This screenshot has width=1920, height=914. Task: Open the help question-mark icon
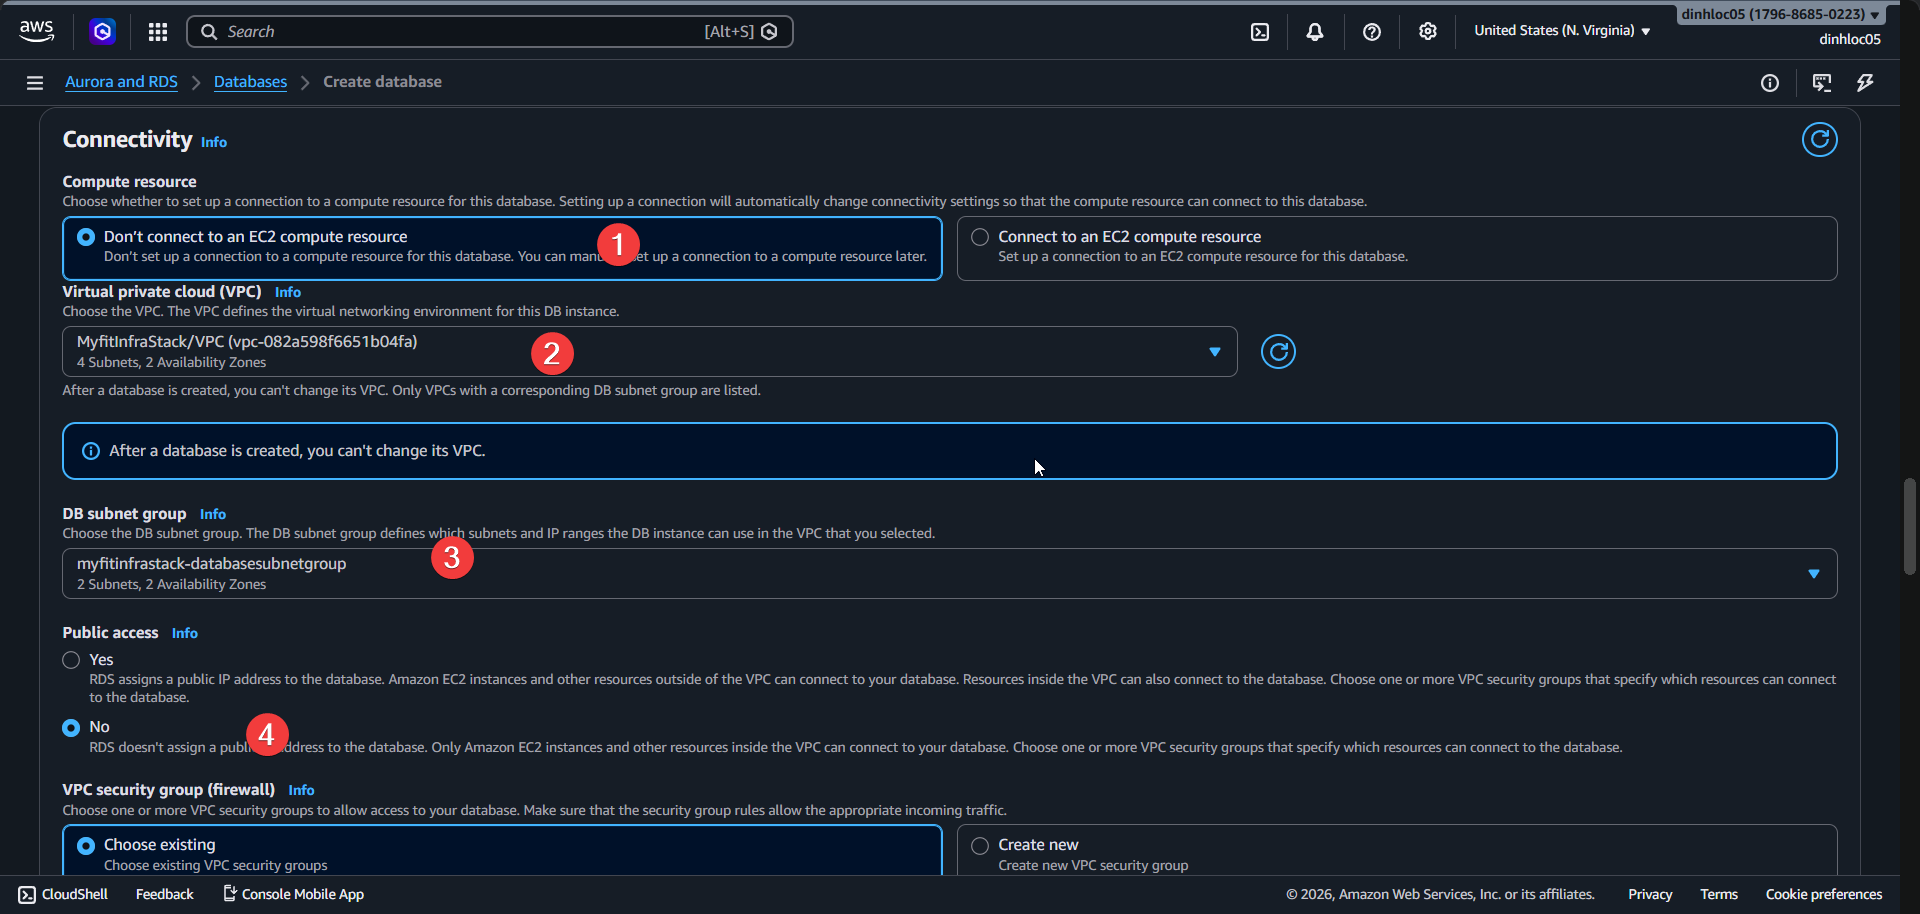tap(1371, 31)
